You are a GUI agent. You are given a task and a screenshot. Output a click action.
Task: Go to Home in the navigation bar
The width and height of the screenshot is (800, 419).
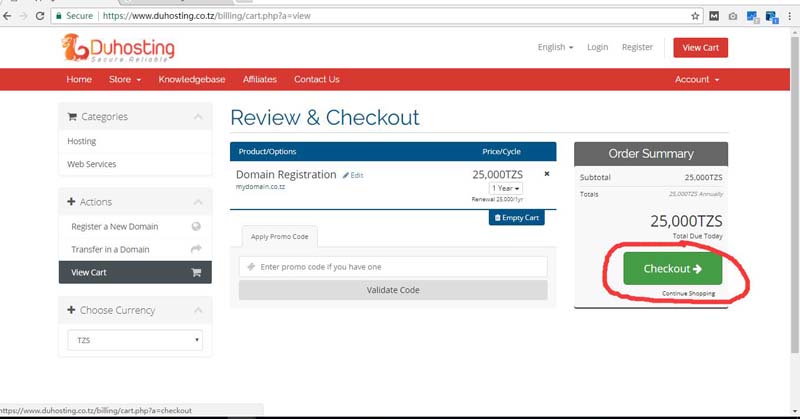coord(79,80)
